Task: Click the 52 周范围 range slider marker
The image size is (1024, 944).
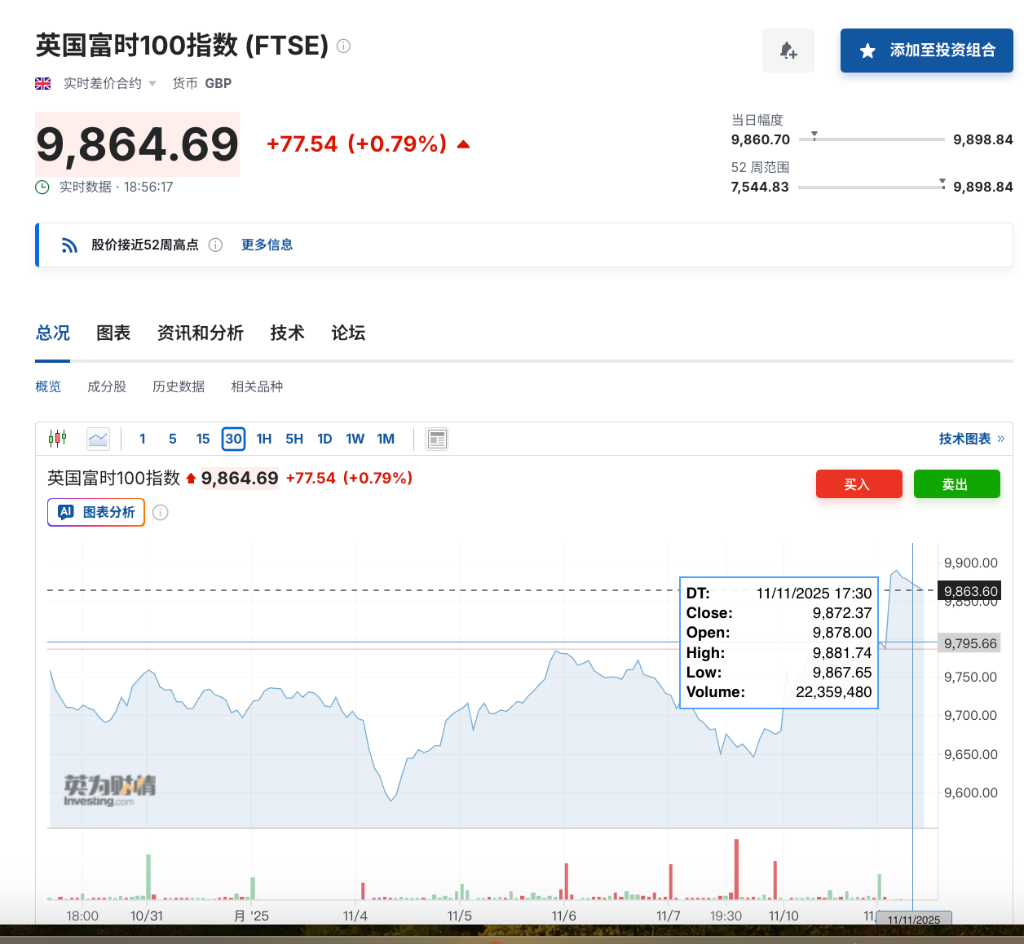Action: click(x=942, y=182)
